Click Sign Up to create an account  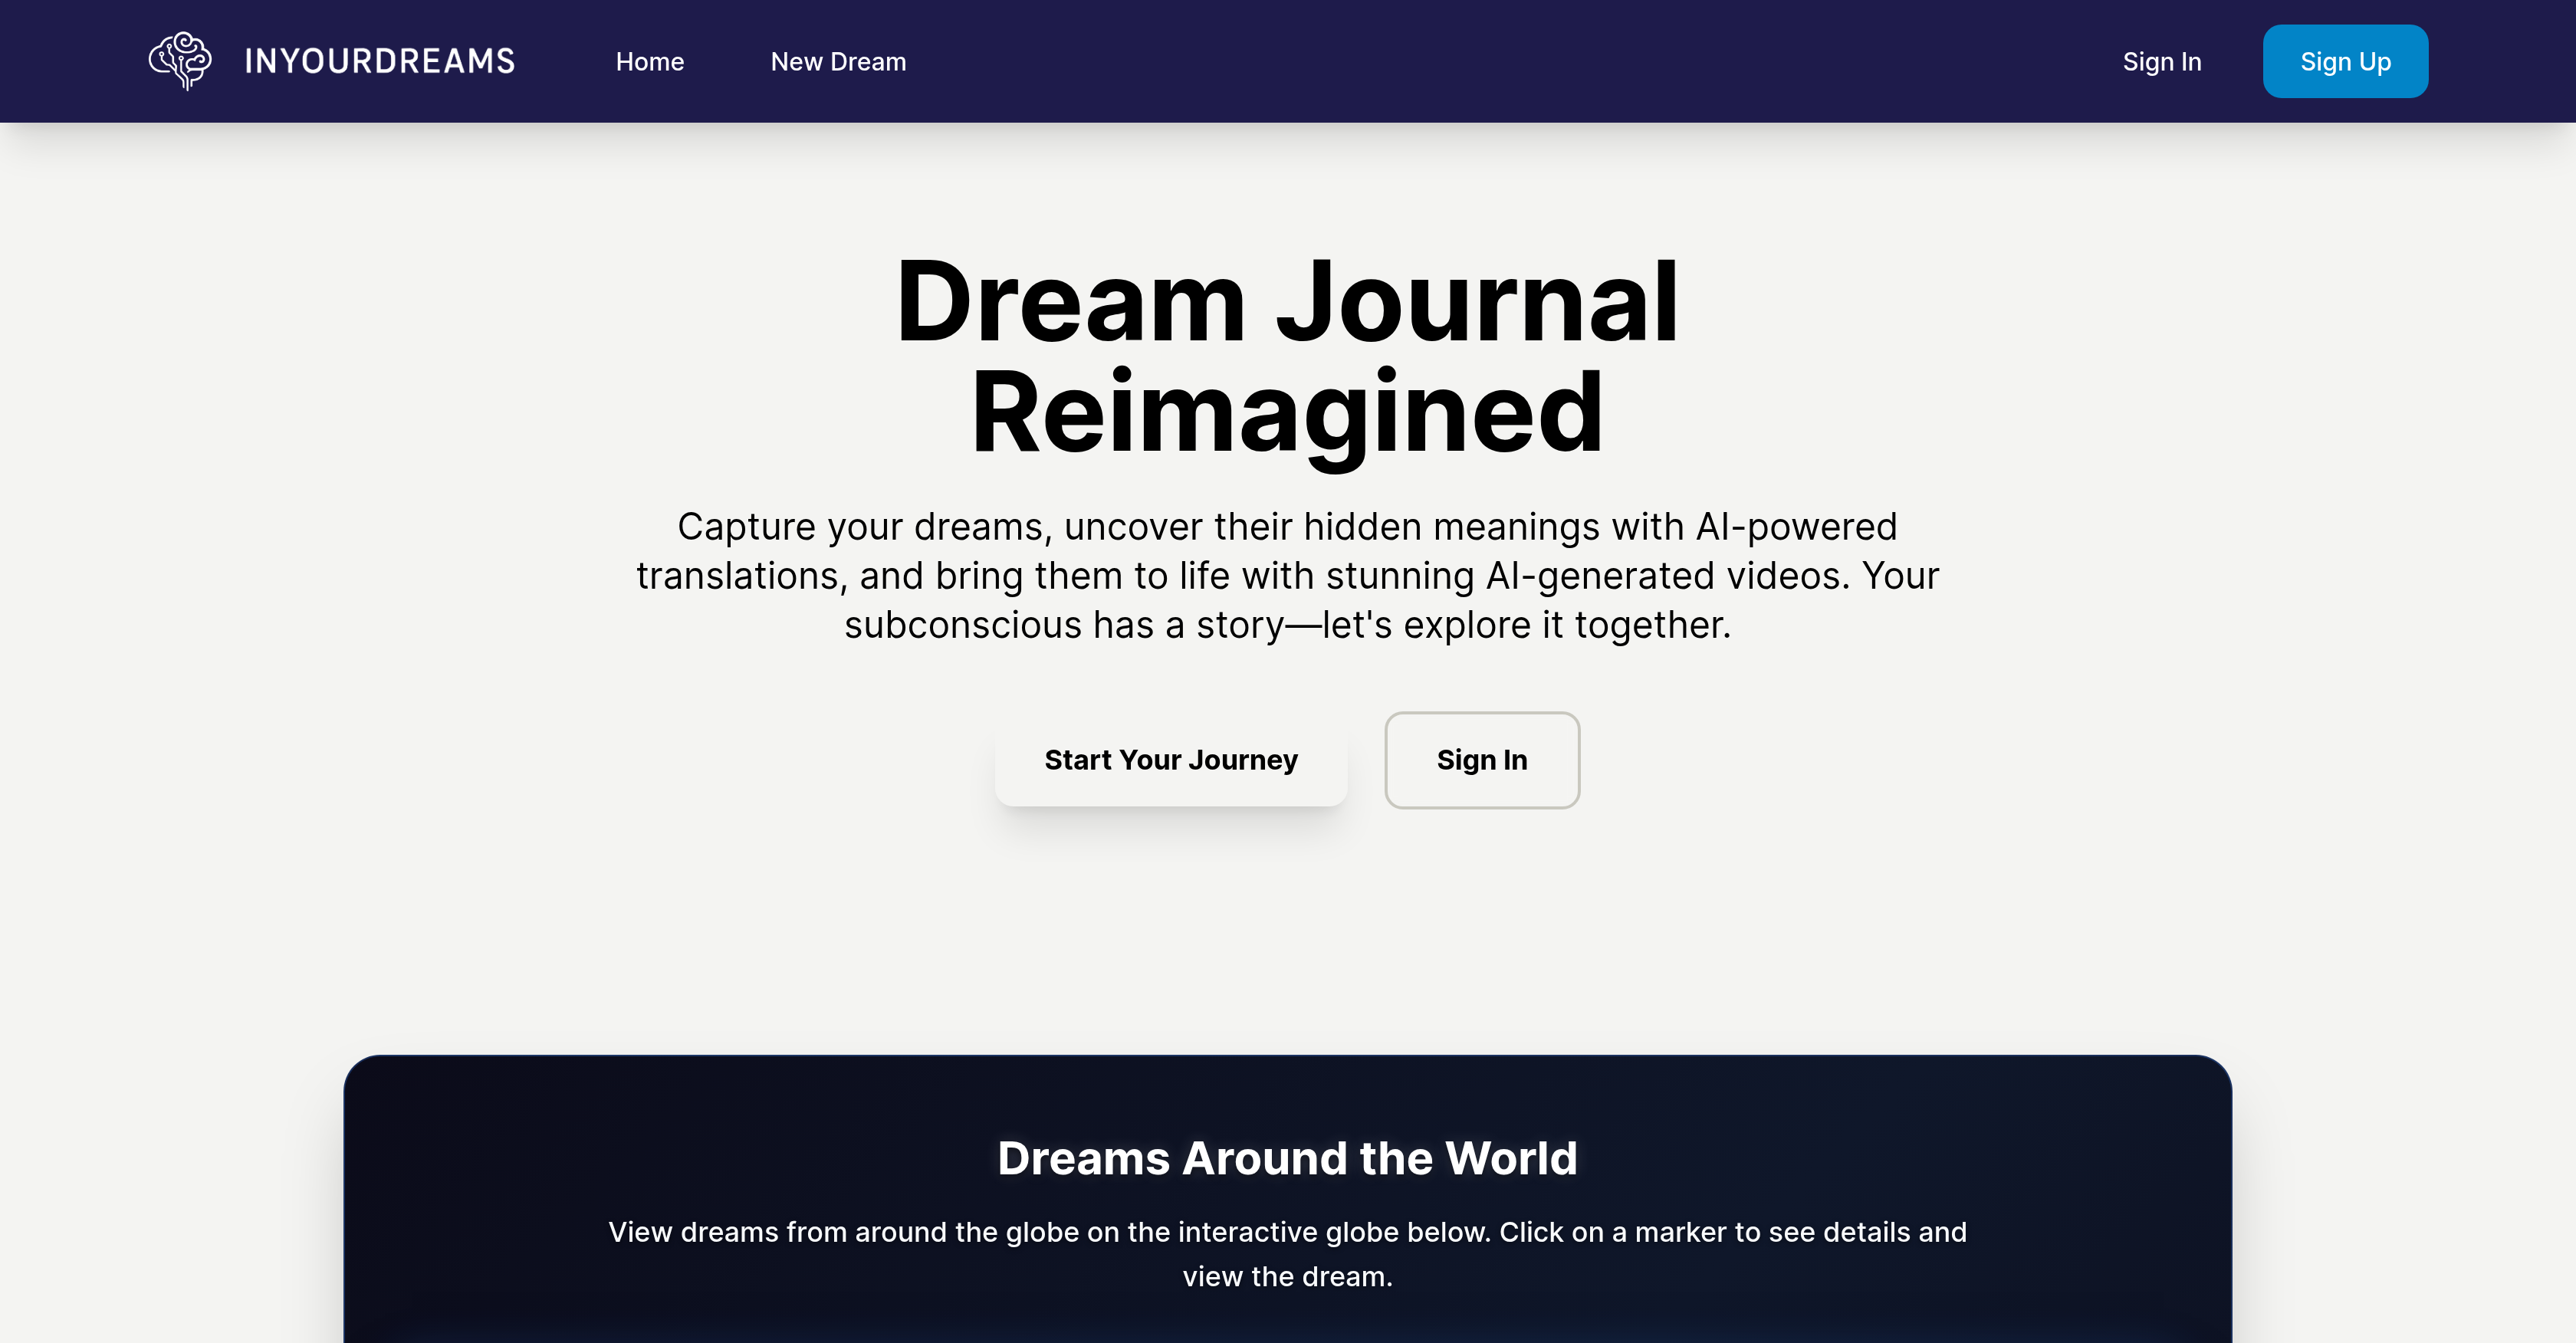tap(2345, 61)
